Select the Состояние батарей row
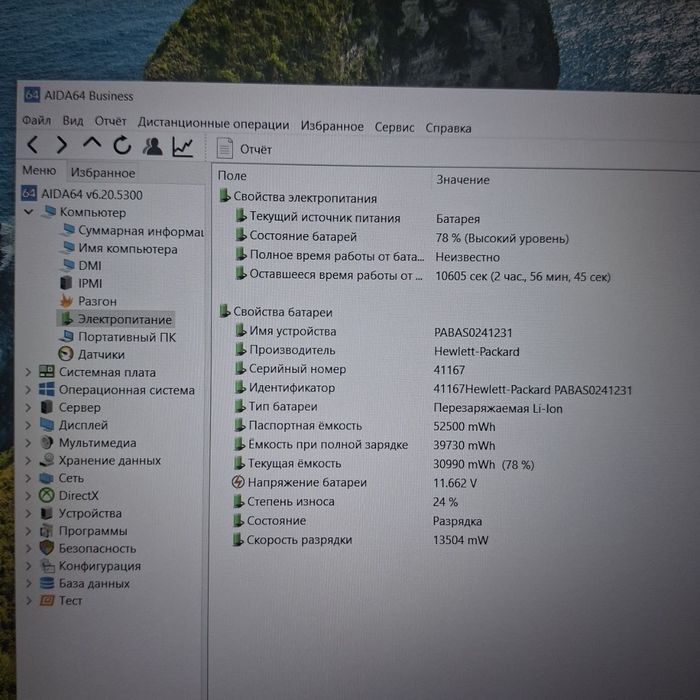The image size is (700, 700). point(401,237)
